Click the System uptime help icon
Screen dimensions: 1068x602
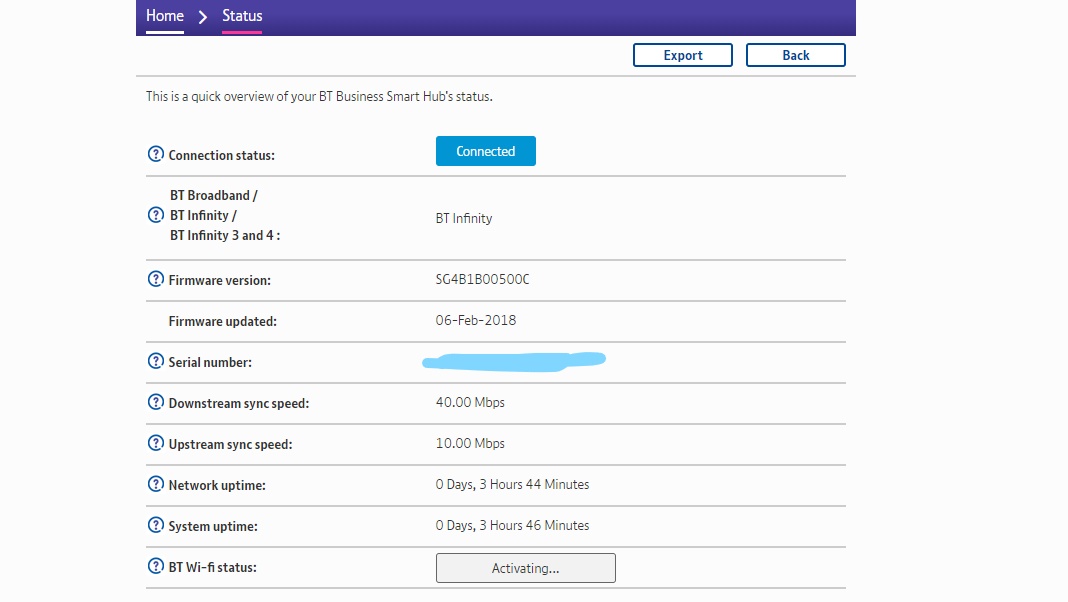[x=156, y=525]
